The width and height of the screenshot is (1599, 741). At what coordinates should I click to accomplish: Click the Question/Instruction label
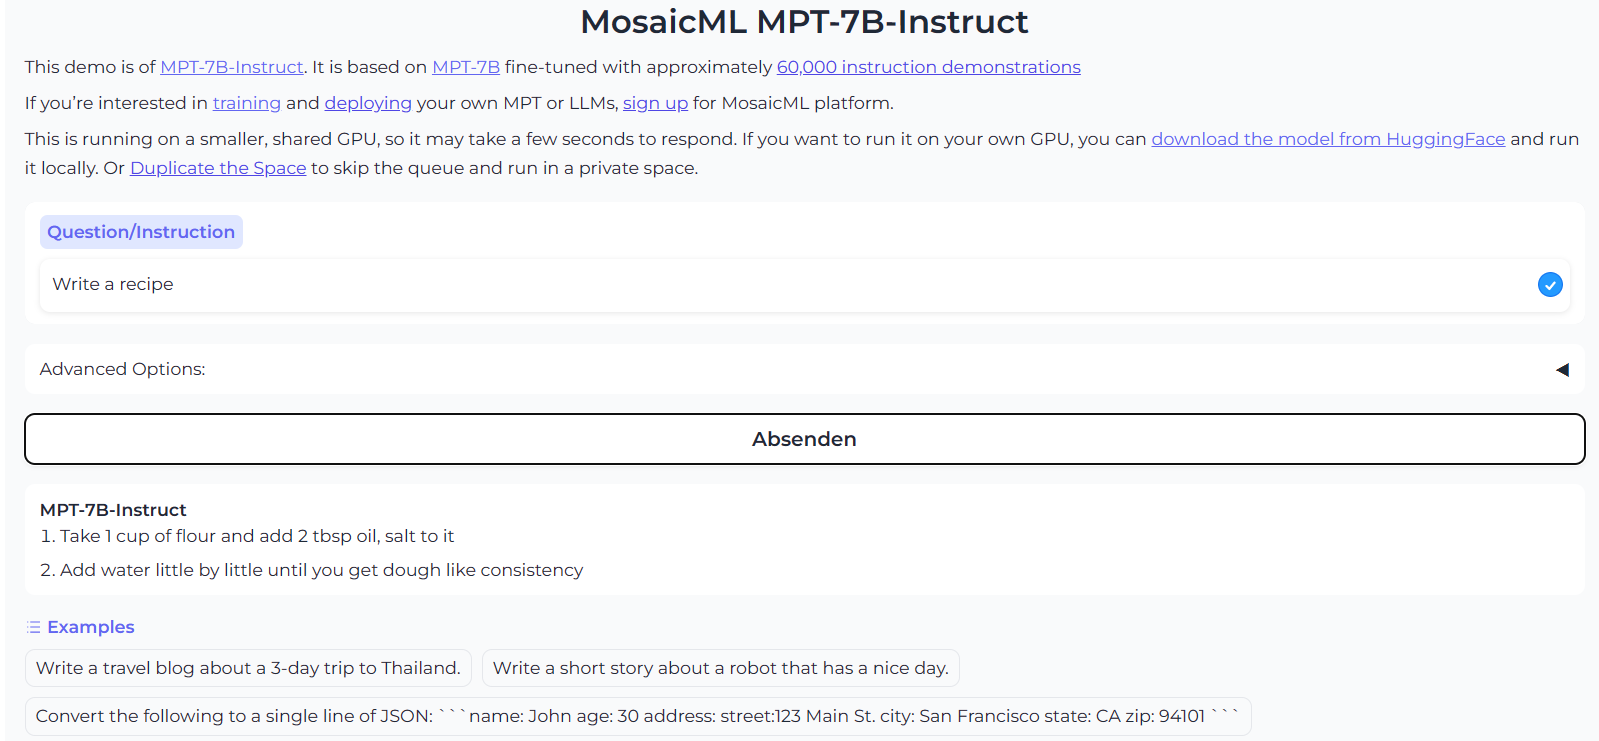coord(141,232)
